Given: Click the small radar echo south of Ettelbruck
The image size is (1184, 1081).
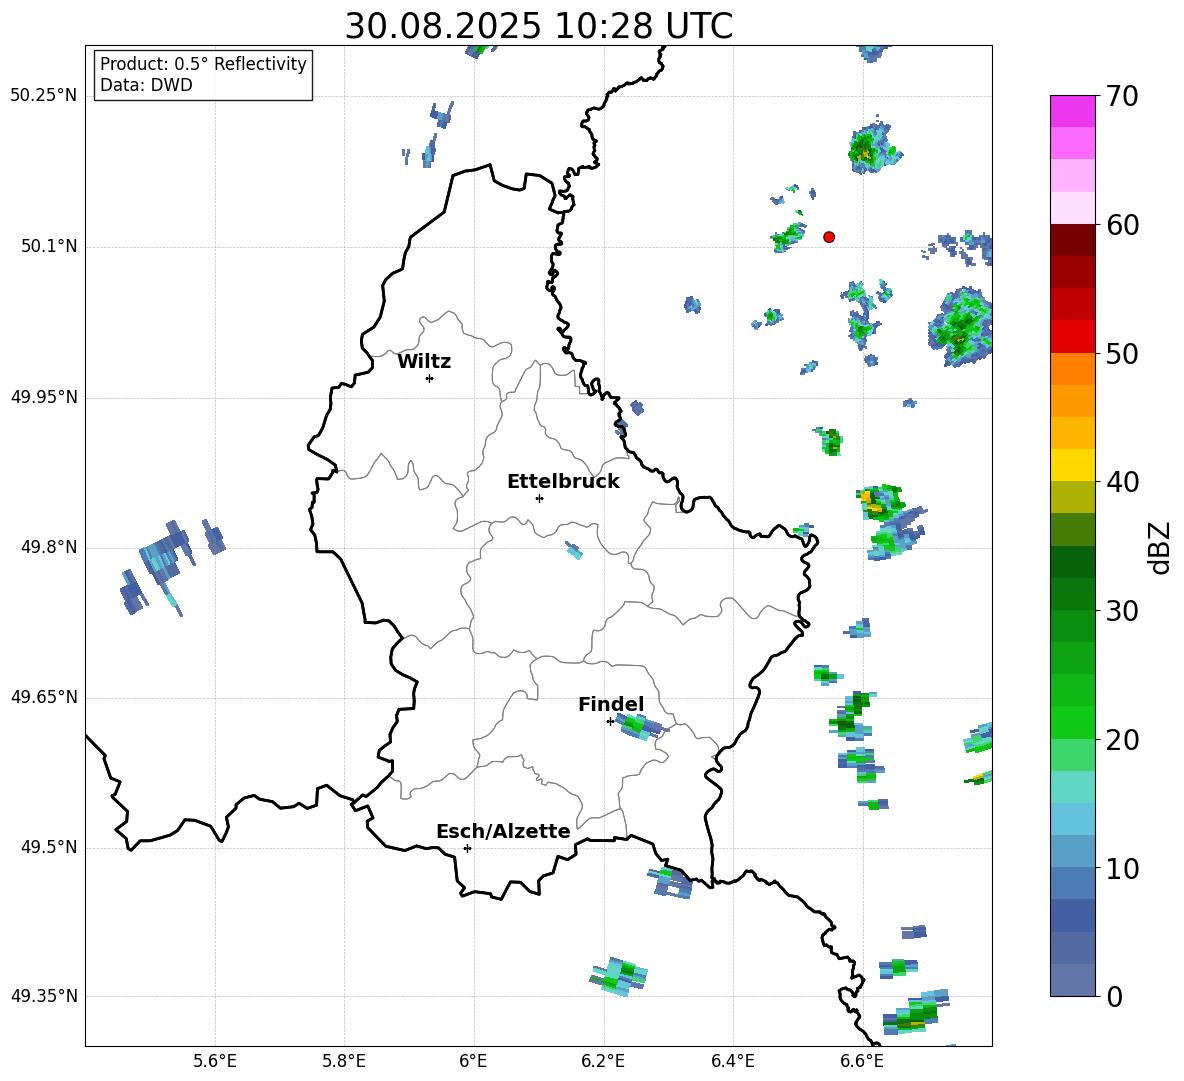Looking at the screenshot, I should [x=574, y=550].
